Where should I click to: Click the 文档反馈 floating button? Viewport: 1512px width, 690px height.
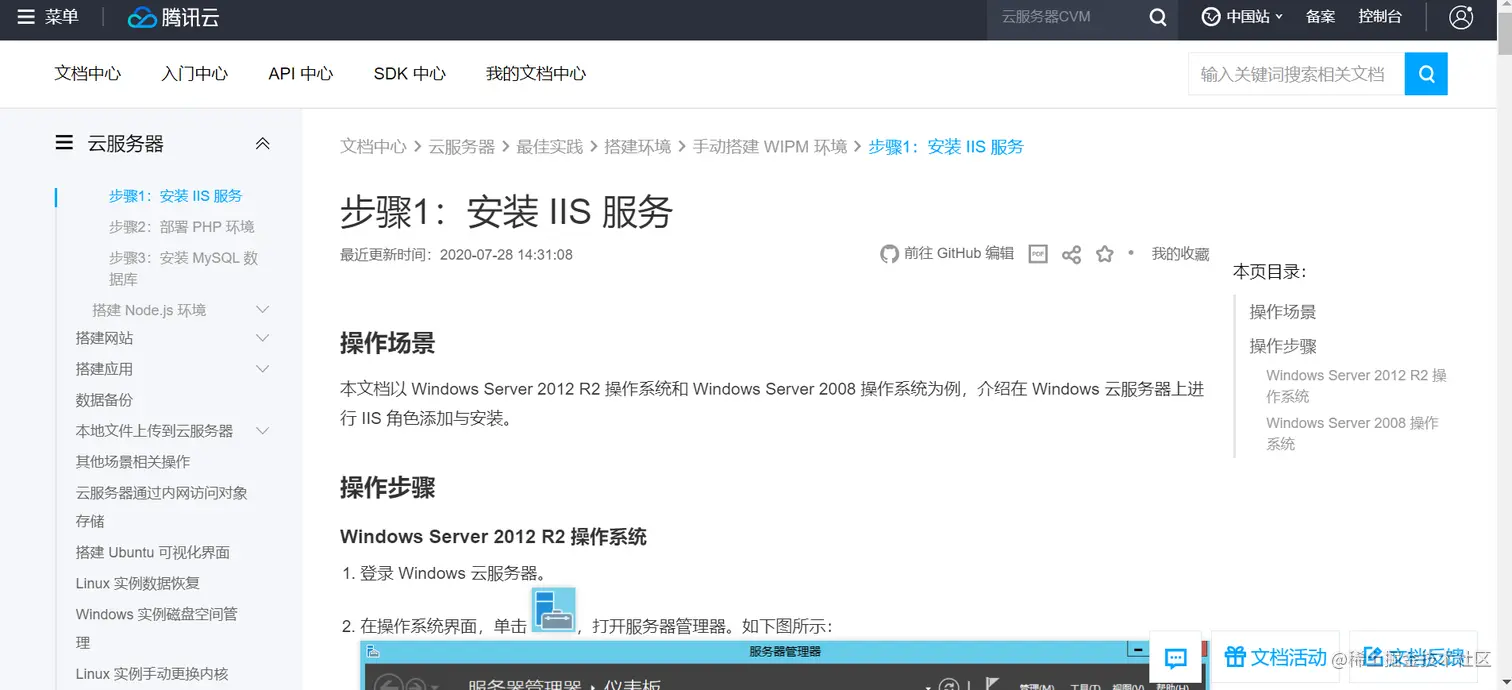coord(1413,658)
